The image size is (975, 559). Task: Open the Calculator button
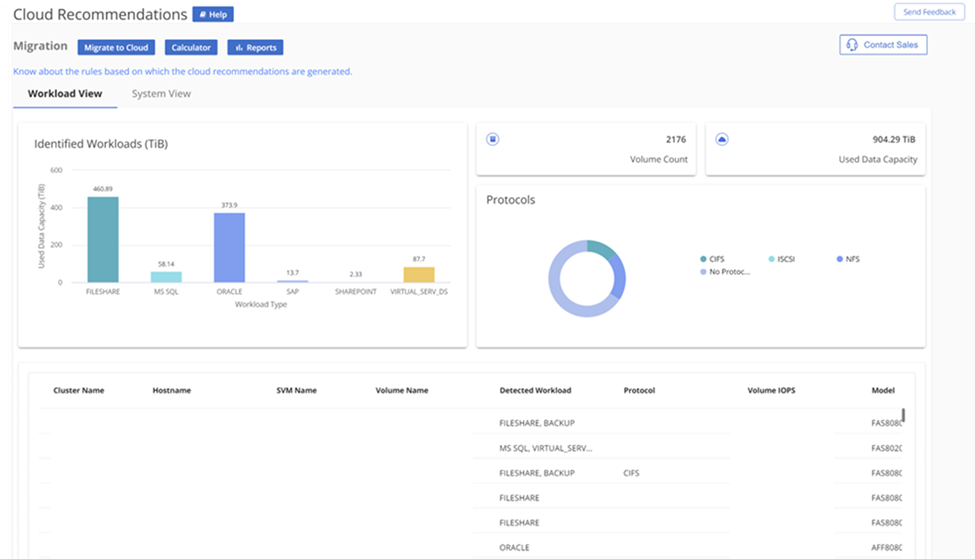click(191, 47)
